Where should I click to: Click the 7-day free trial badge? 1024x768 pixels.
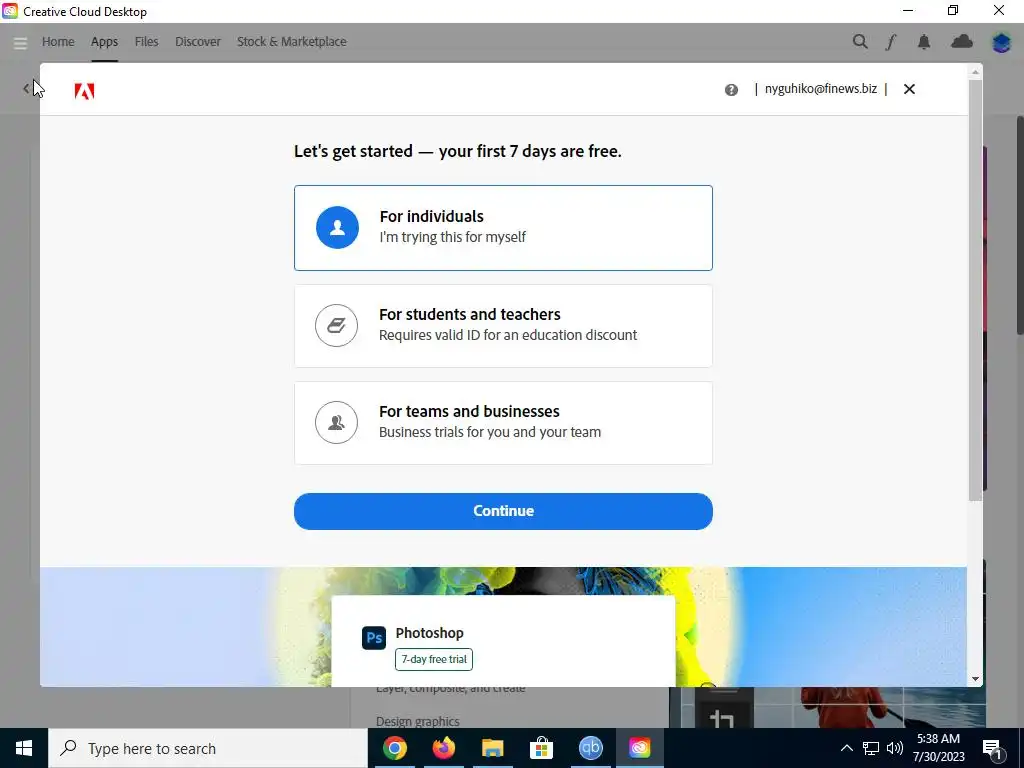(434, 659)
